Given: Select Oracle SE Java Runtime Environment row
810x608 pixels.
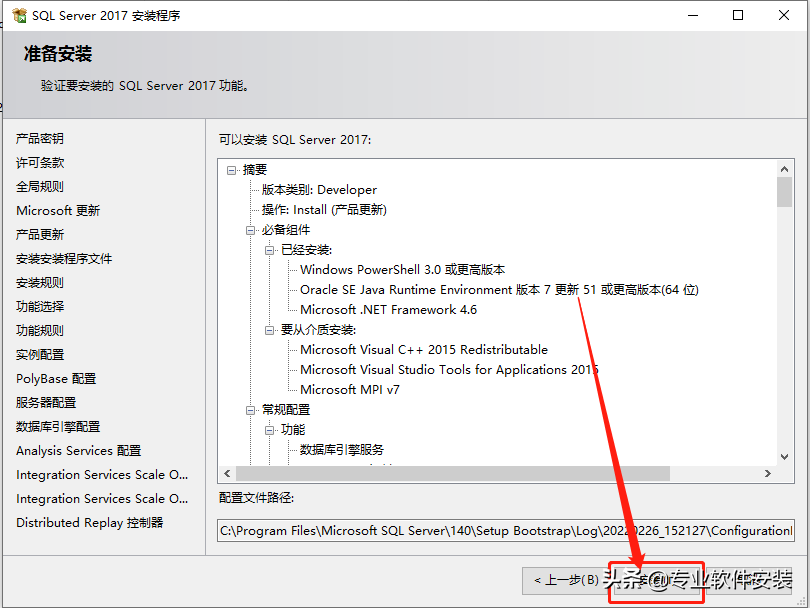Looking at the screenshot, I should click(x=499, y=290).
